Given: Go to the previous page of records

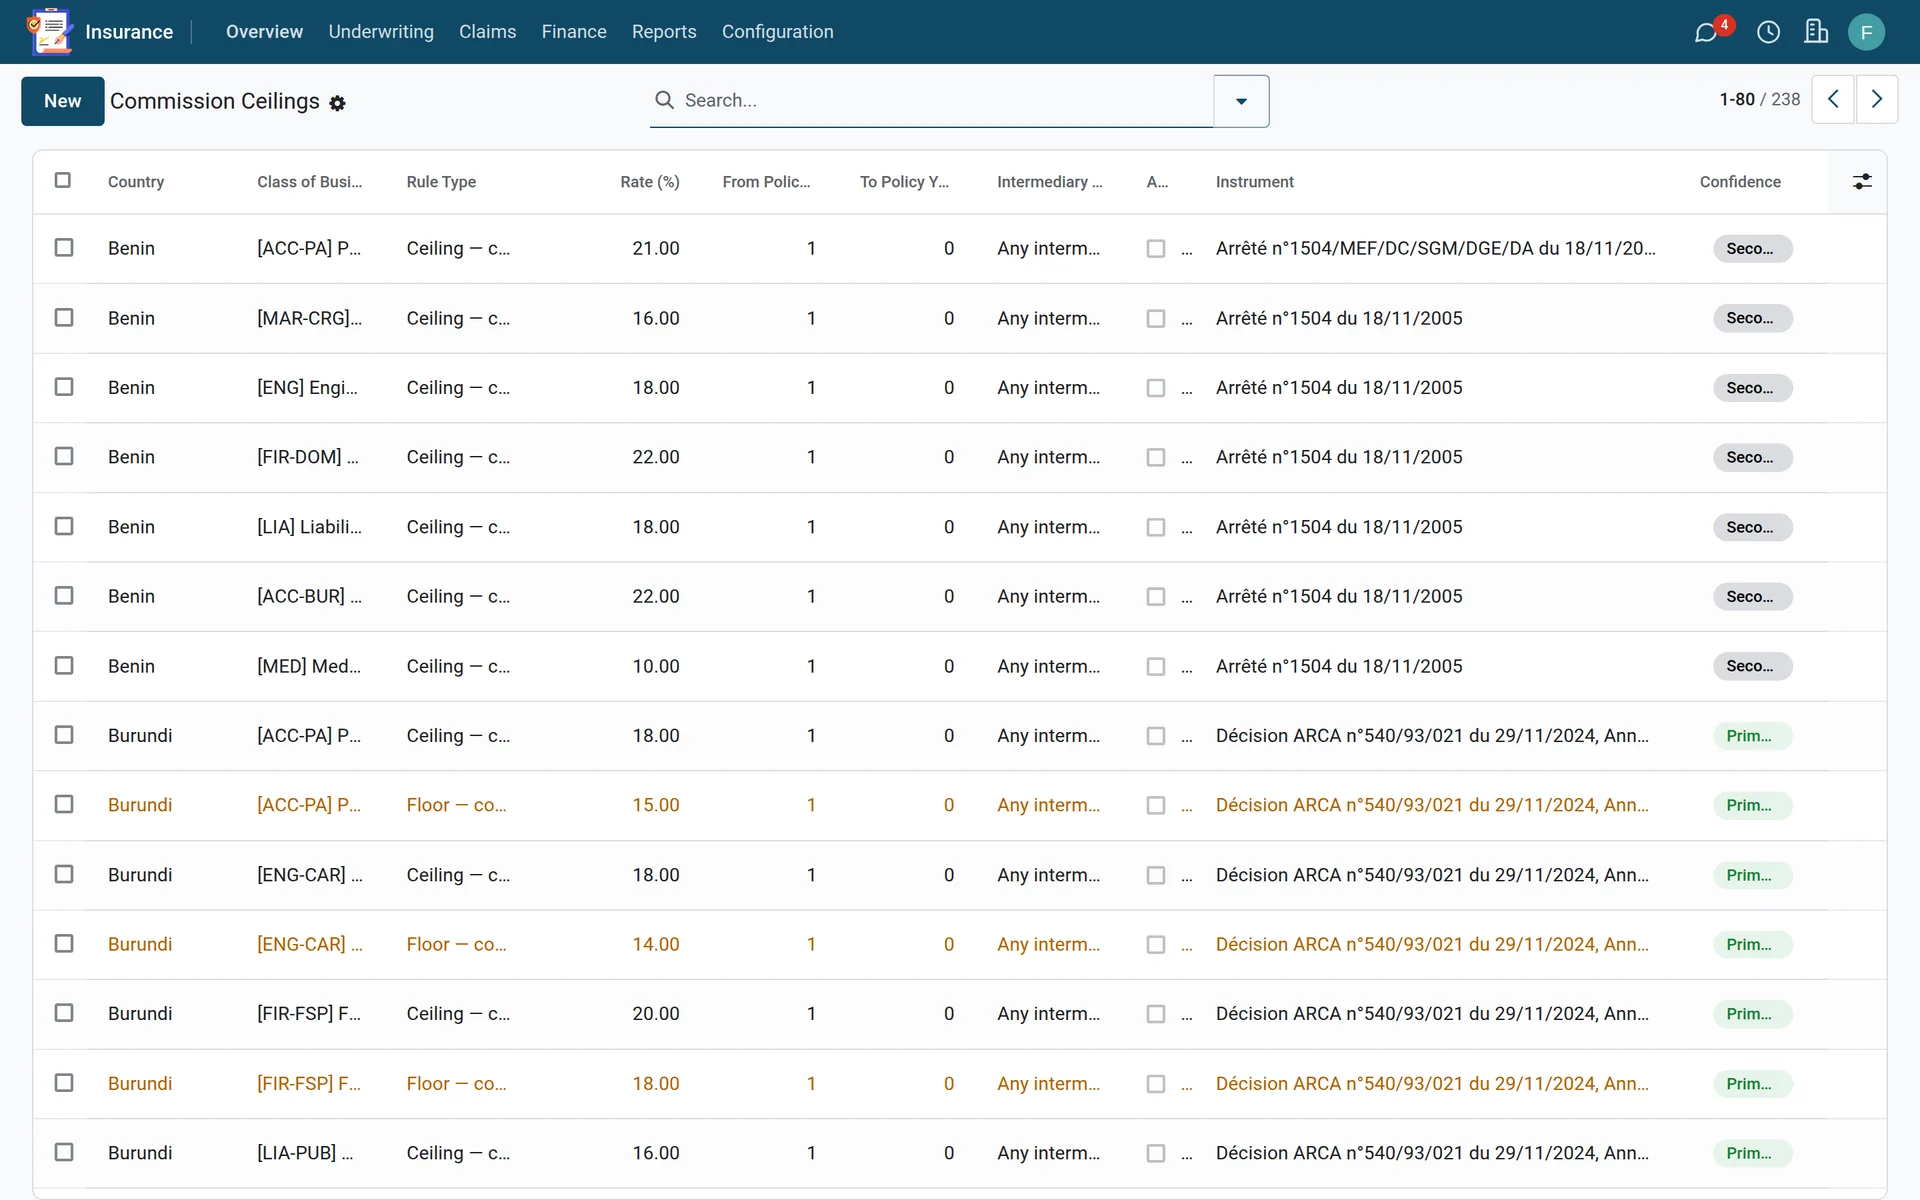Looking at the screenshot, I should (x=1833, y=99).
